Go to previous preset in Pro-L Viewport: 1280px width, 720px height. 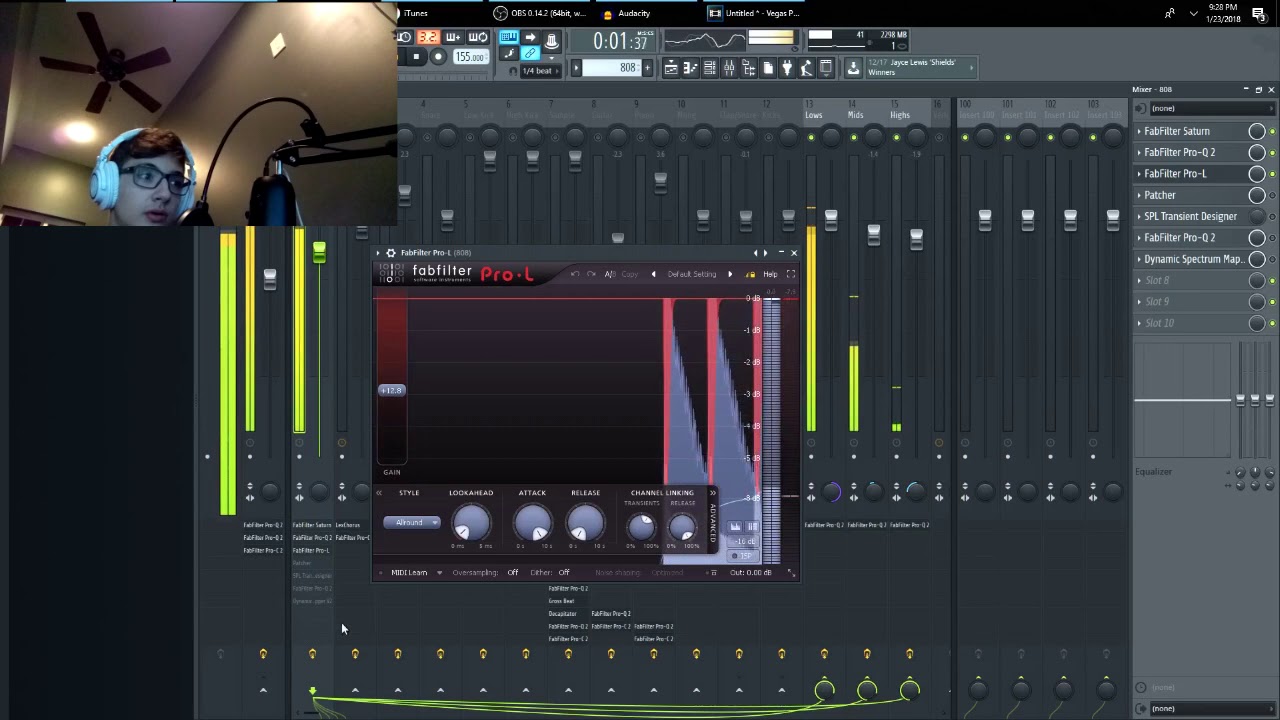click(653, 274)
